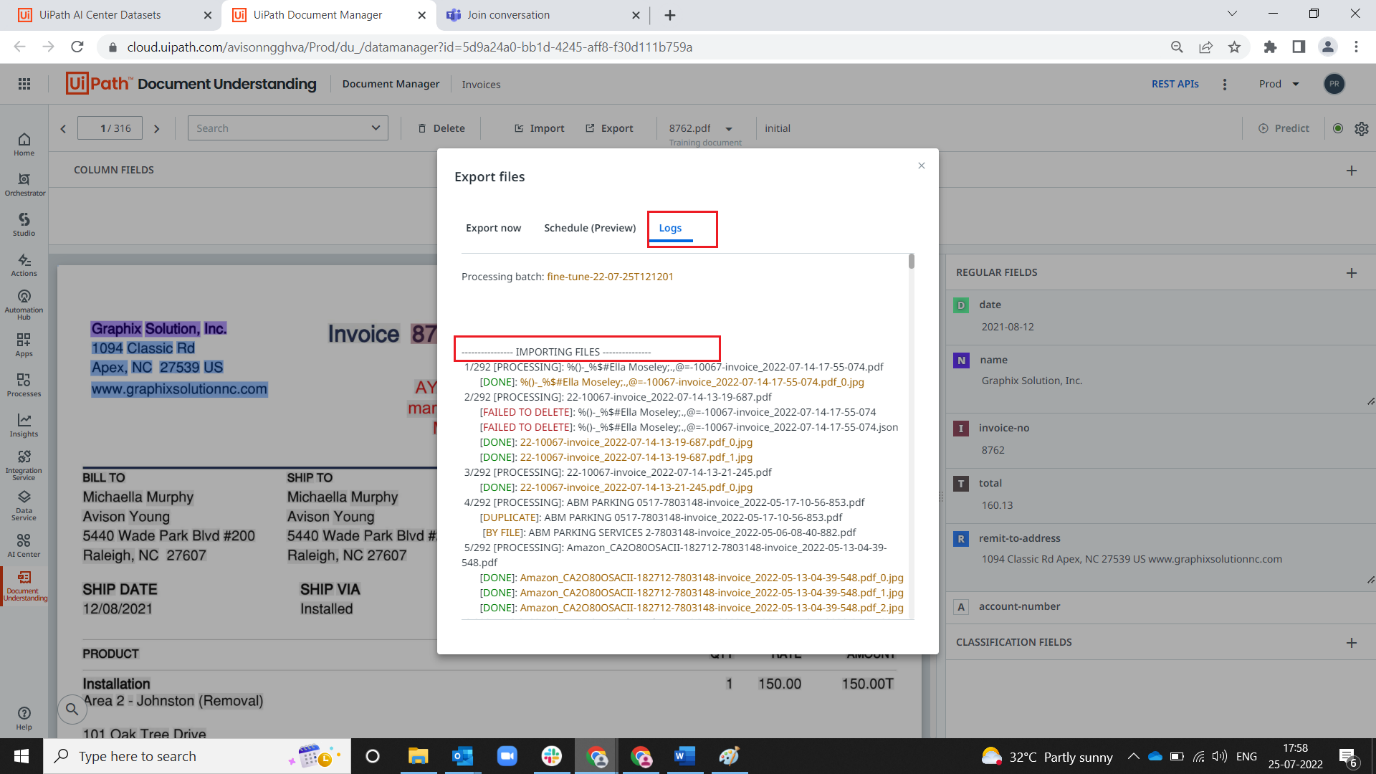Open File Explorer from the taskbar

click(418, 756)
